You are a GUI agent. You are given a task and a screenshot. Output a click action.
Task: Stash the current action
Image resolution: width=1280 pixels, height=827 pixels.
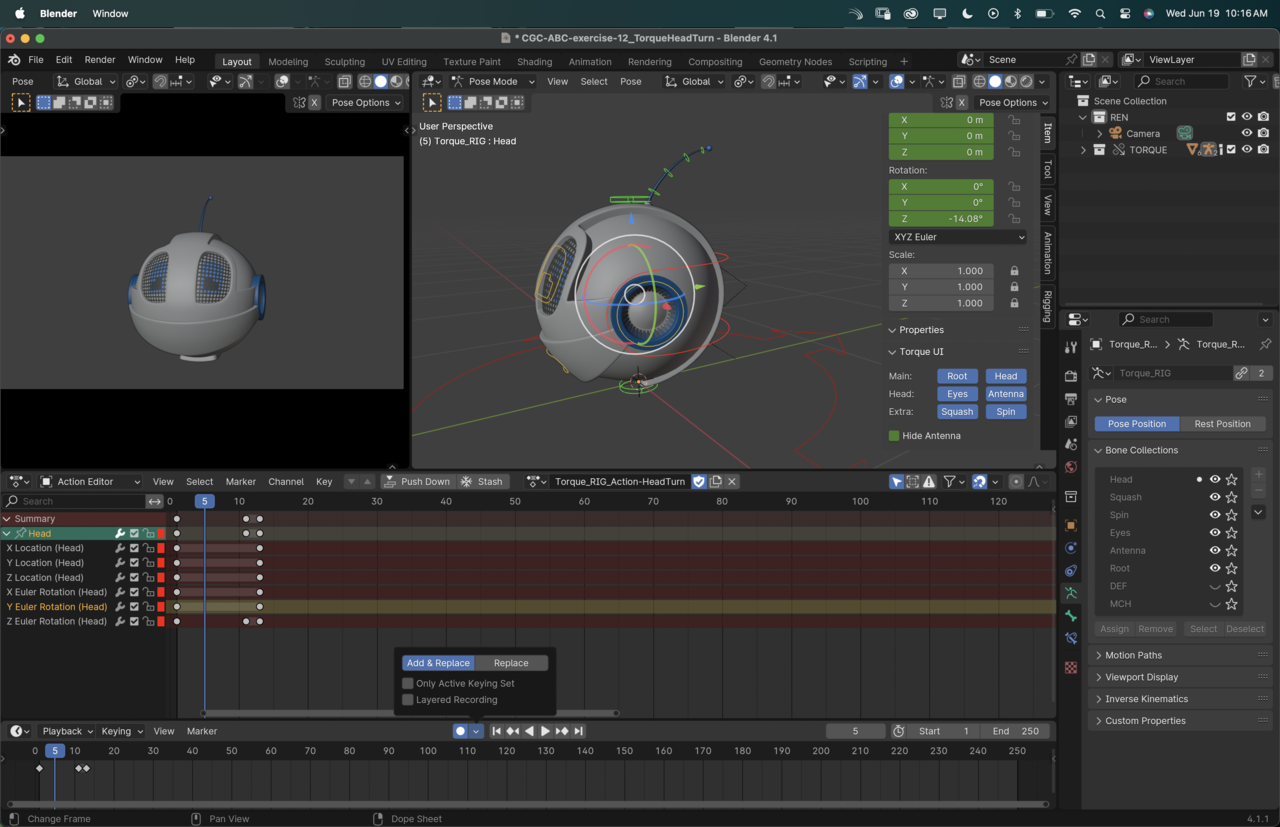(481, 481)
